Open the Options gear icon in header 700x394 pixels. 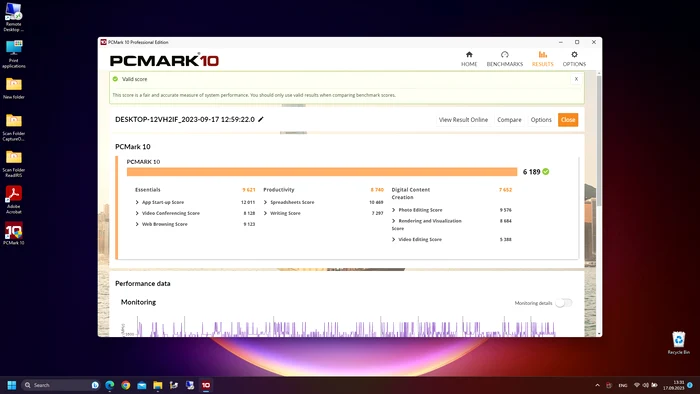coord(574,54)
